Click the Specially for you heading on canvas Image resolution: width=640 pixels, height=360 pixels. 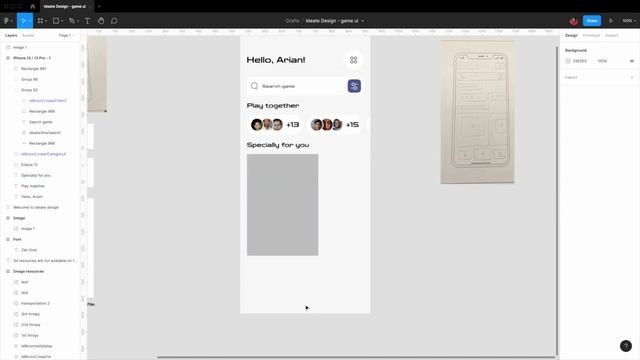click(278, 145)
